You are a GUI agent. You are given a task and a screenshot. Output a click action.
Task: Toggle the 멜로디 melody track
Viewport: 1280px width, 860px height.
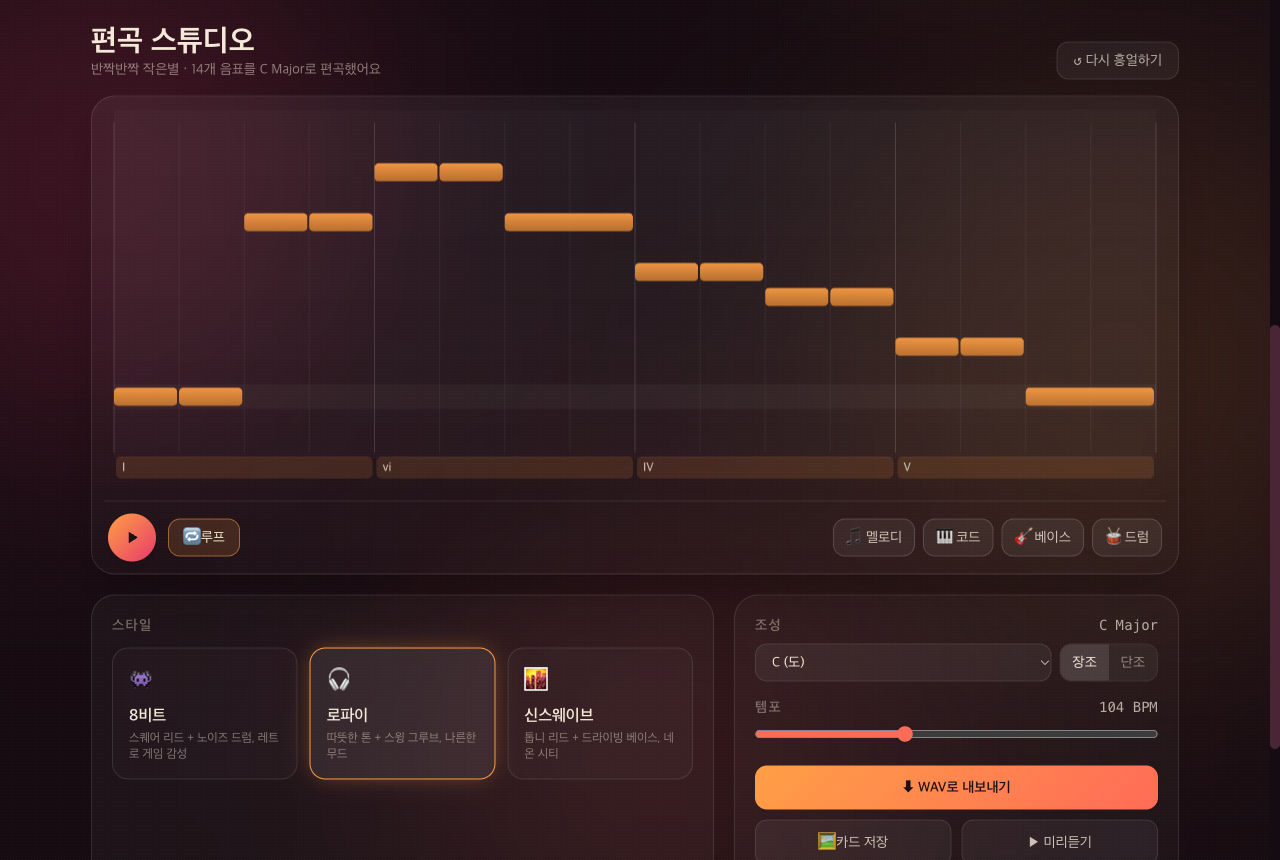pyautogui.click(x=873, y=537)
